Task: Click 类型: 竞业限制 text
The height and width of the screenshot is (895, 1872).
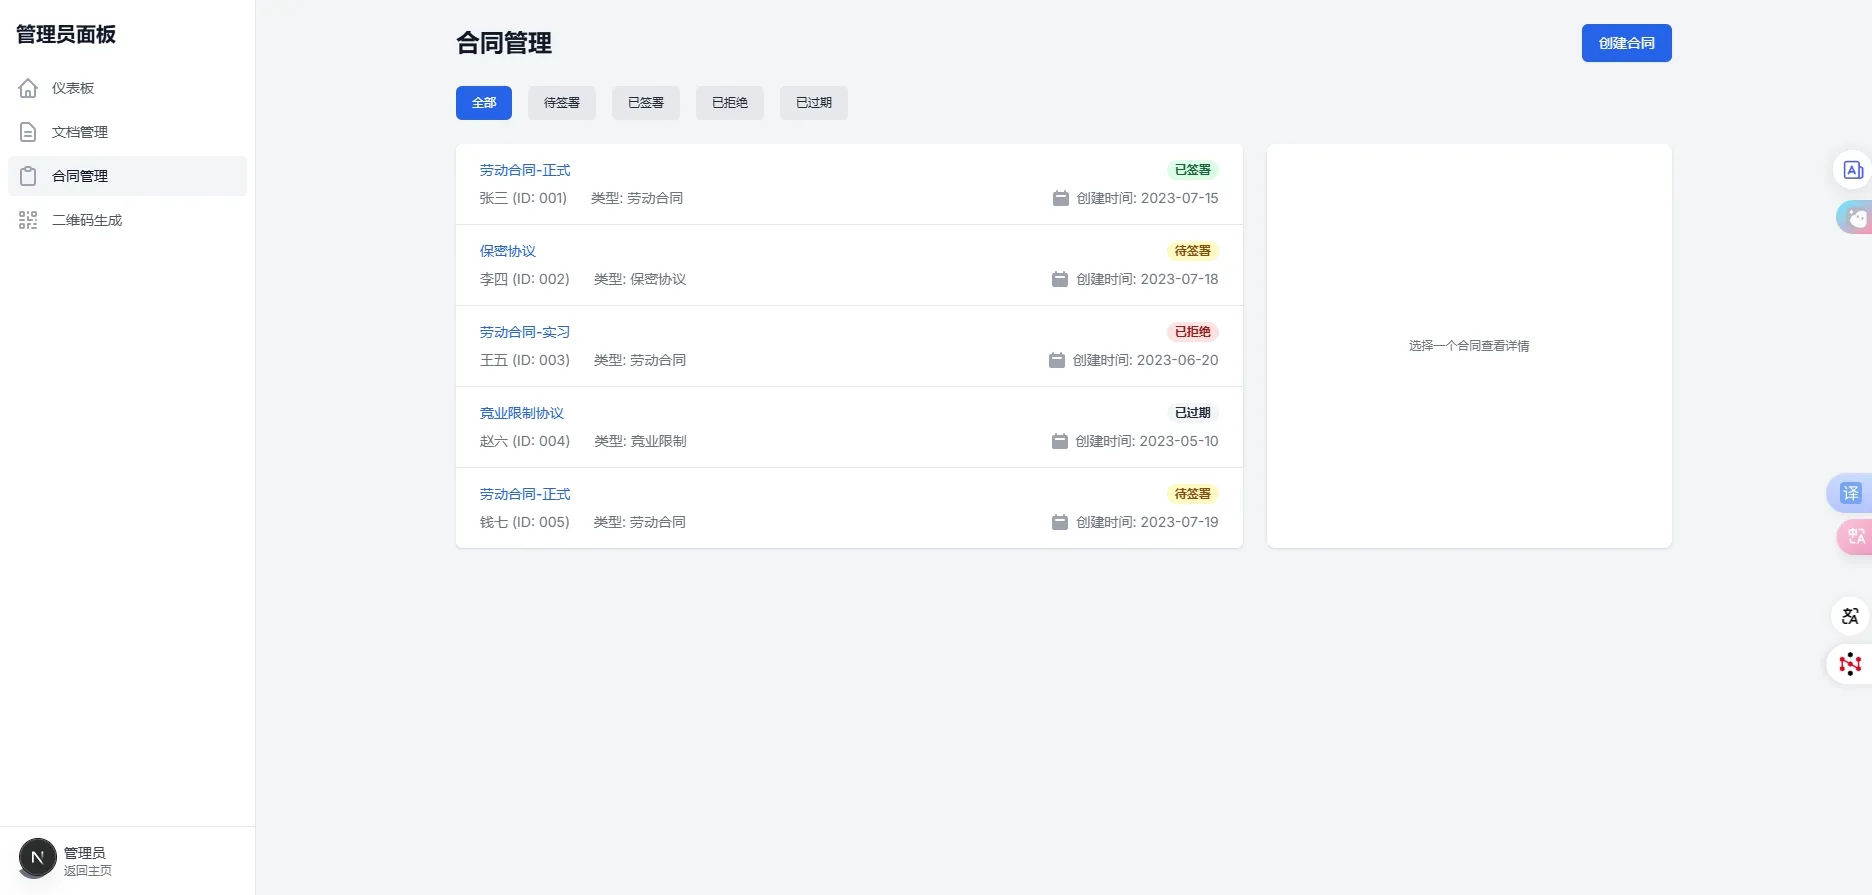Action: click(640, 441)
